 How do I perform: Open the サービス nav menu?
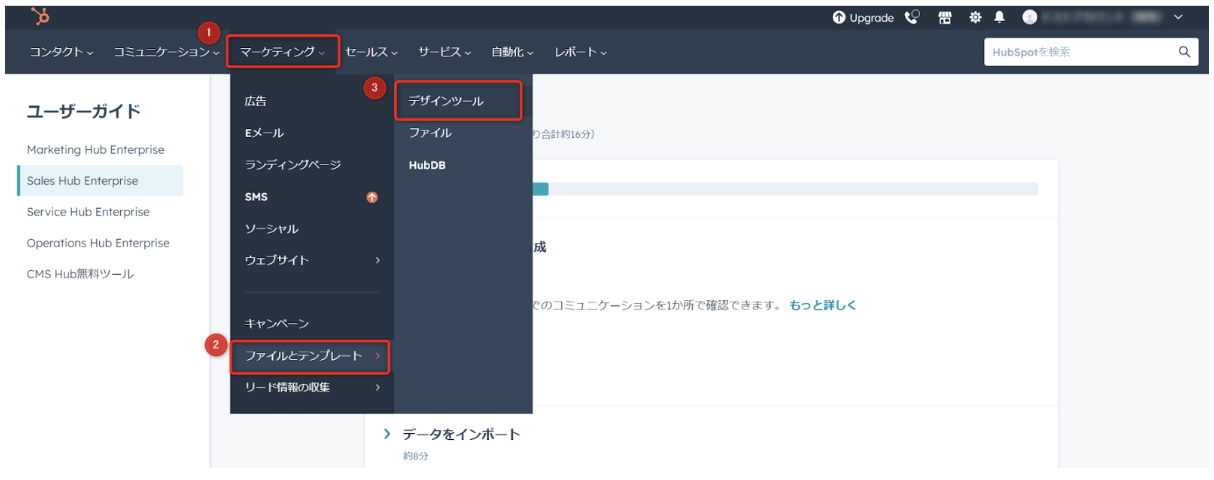pos(444,52)
